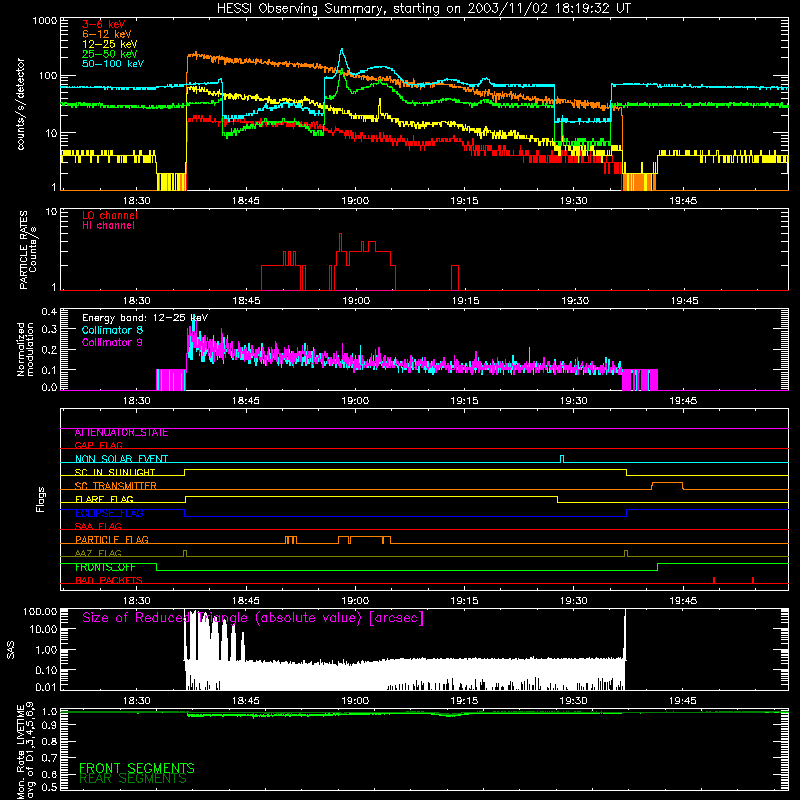This screenshot has height=800, width=800.
Task: Select the 'Collimator 8' legend label
Action: [x=112, y=330]
